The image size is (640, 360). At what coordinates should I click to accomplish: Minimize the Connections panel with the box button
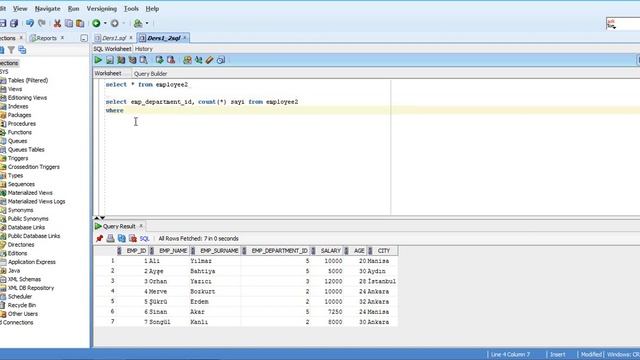coord(84,38)
